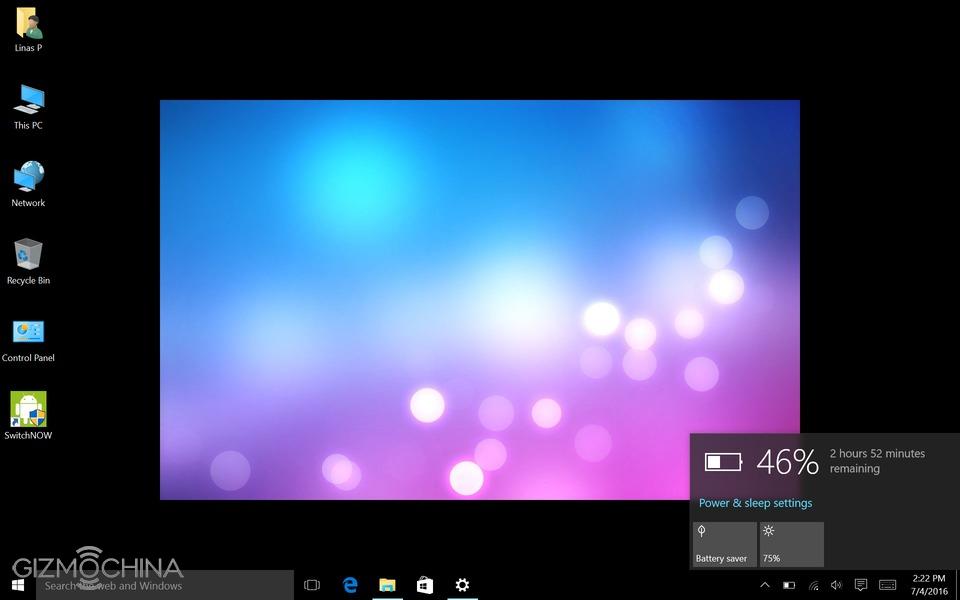Launch the SwitchNOW shortcut
960x600 pixels.
(x=28, y=410)
